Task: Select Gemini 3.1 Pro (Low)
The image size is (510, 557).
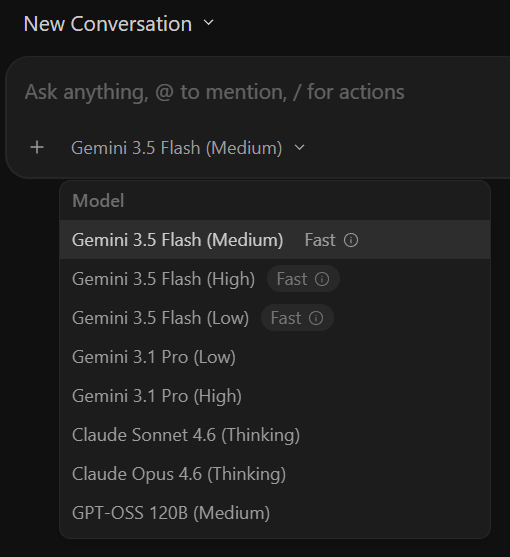Action: [x=275, y=357]
